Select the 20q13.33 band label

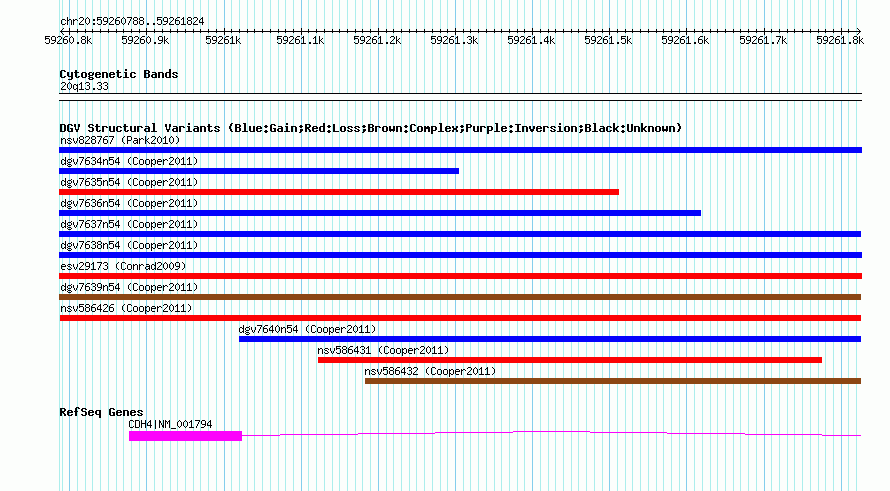[x=84, y=86]
